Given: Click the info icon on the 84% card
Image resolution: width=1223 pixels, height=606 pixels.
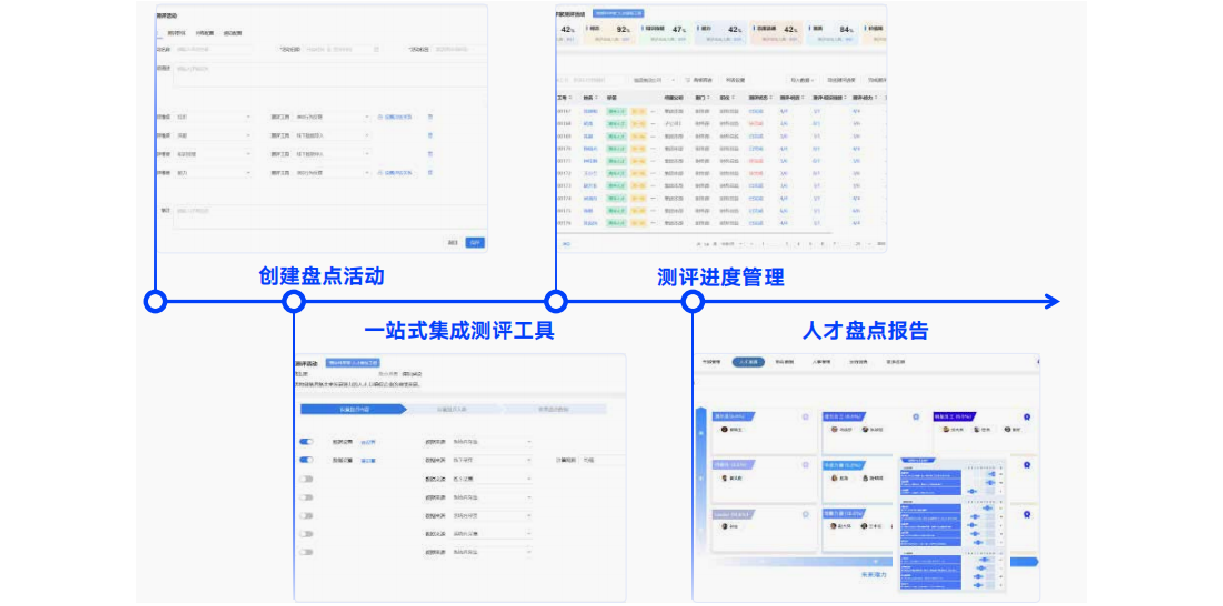Looking at the screenshot, I should pyautogui.click(x=808, y=29).
